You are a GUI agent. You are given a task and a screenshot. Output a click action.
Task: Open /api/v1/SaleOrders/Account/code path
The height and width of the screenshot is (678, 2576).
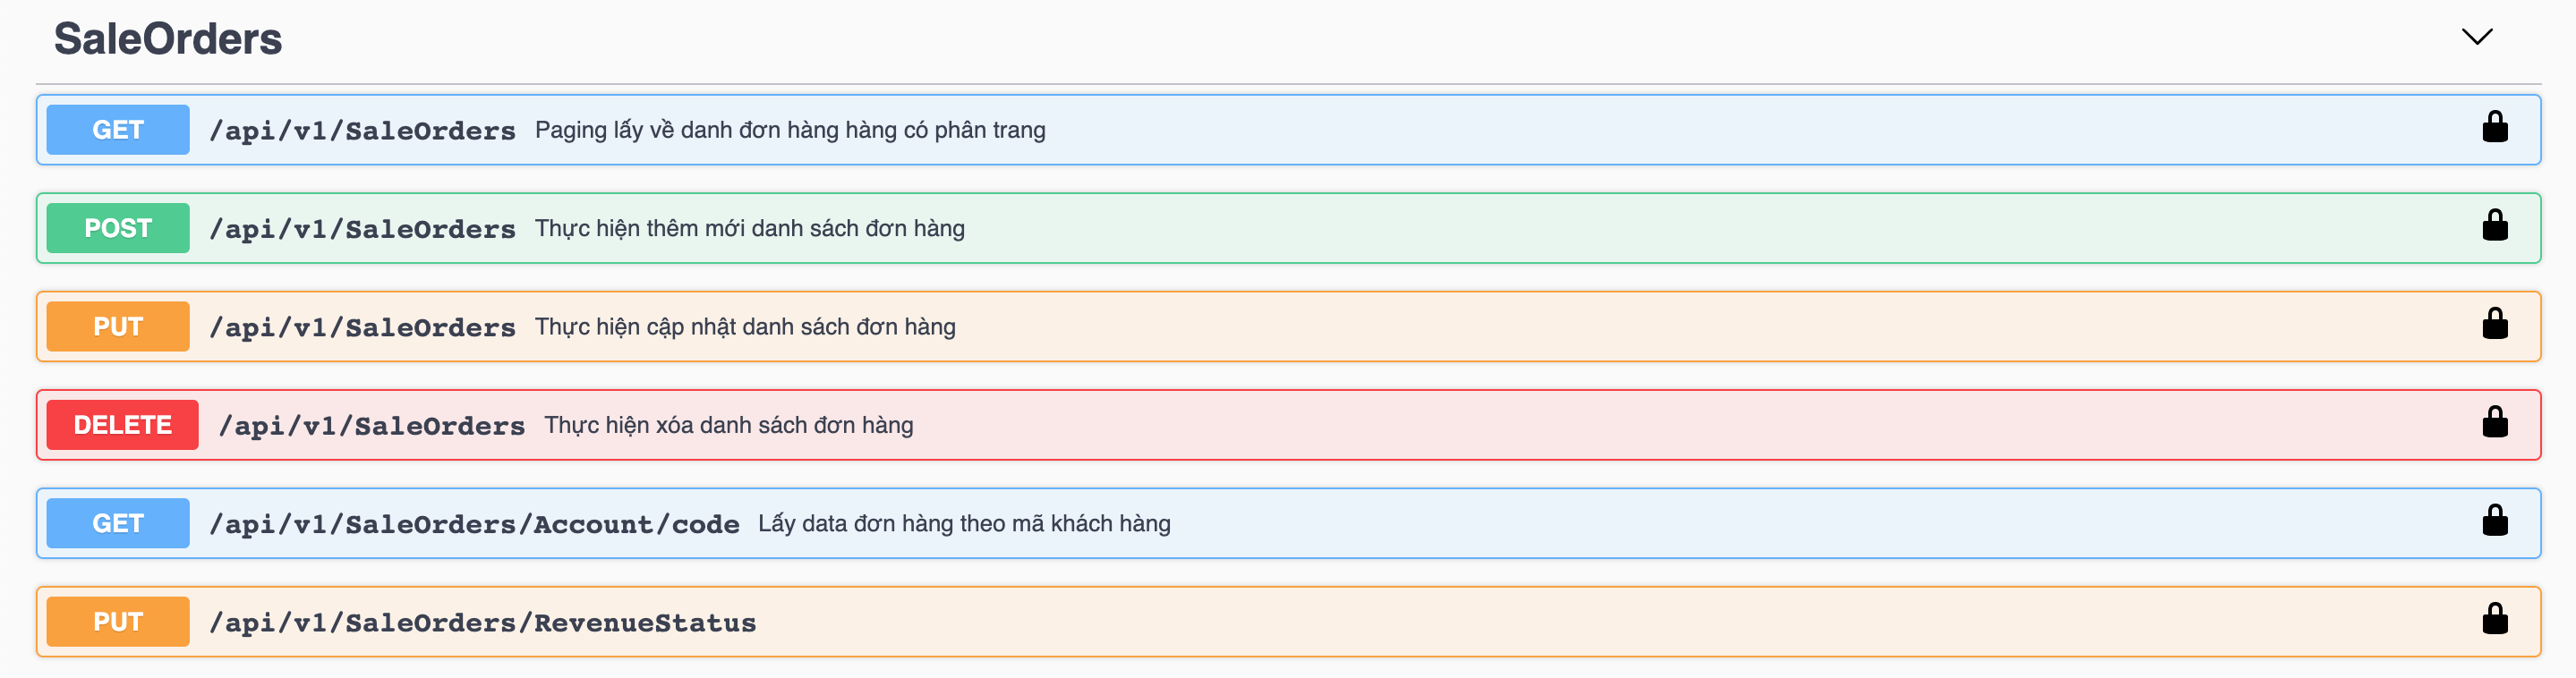474,524
